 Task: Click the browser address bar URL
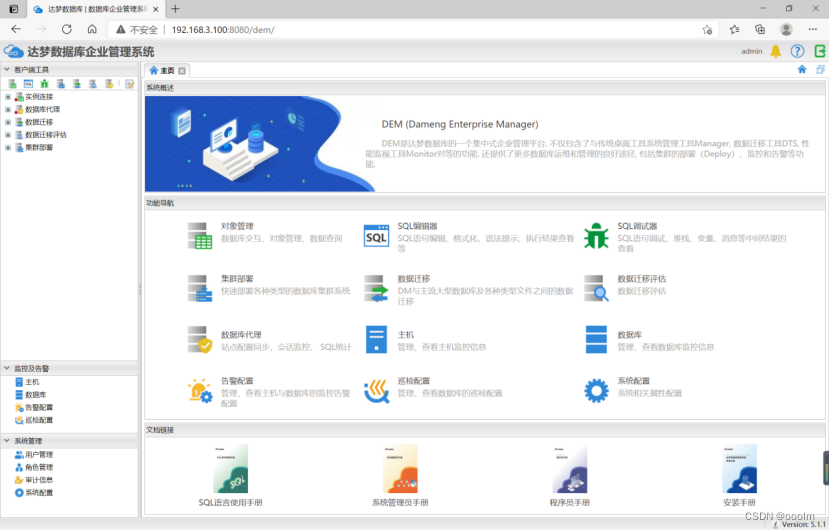[x=223, y=30]
